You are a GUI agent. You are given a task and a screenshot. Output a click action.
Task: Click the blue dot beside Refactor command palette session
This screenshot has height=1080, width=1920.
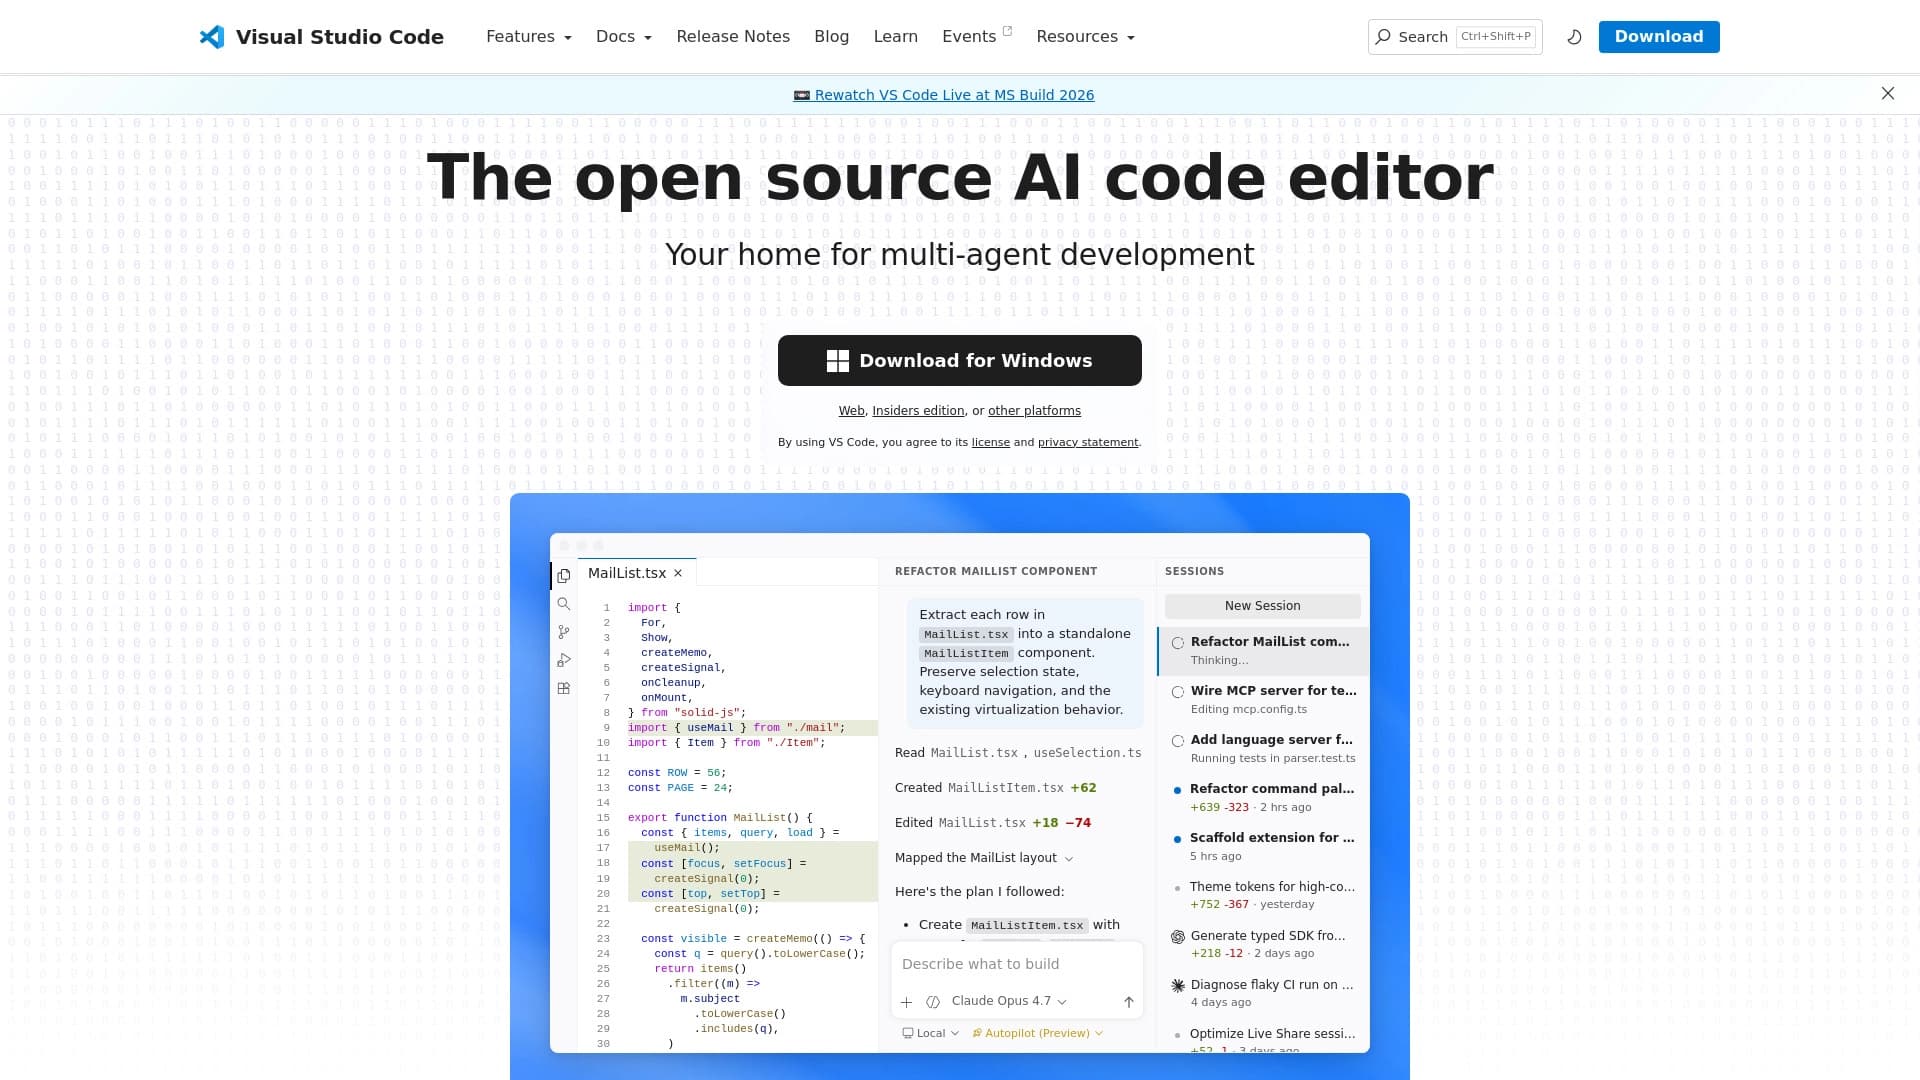(1177, 790)
